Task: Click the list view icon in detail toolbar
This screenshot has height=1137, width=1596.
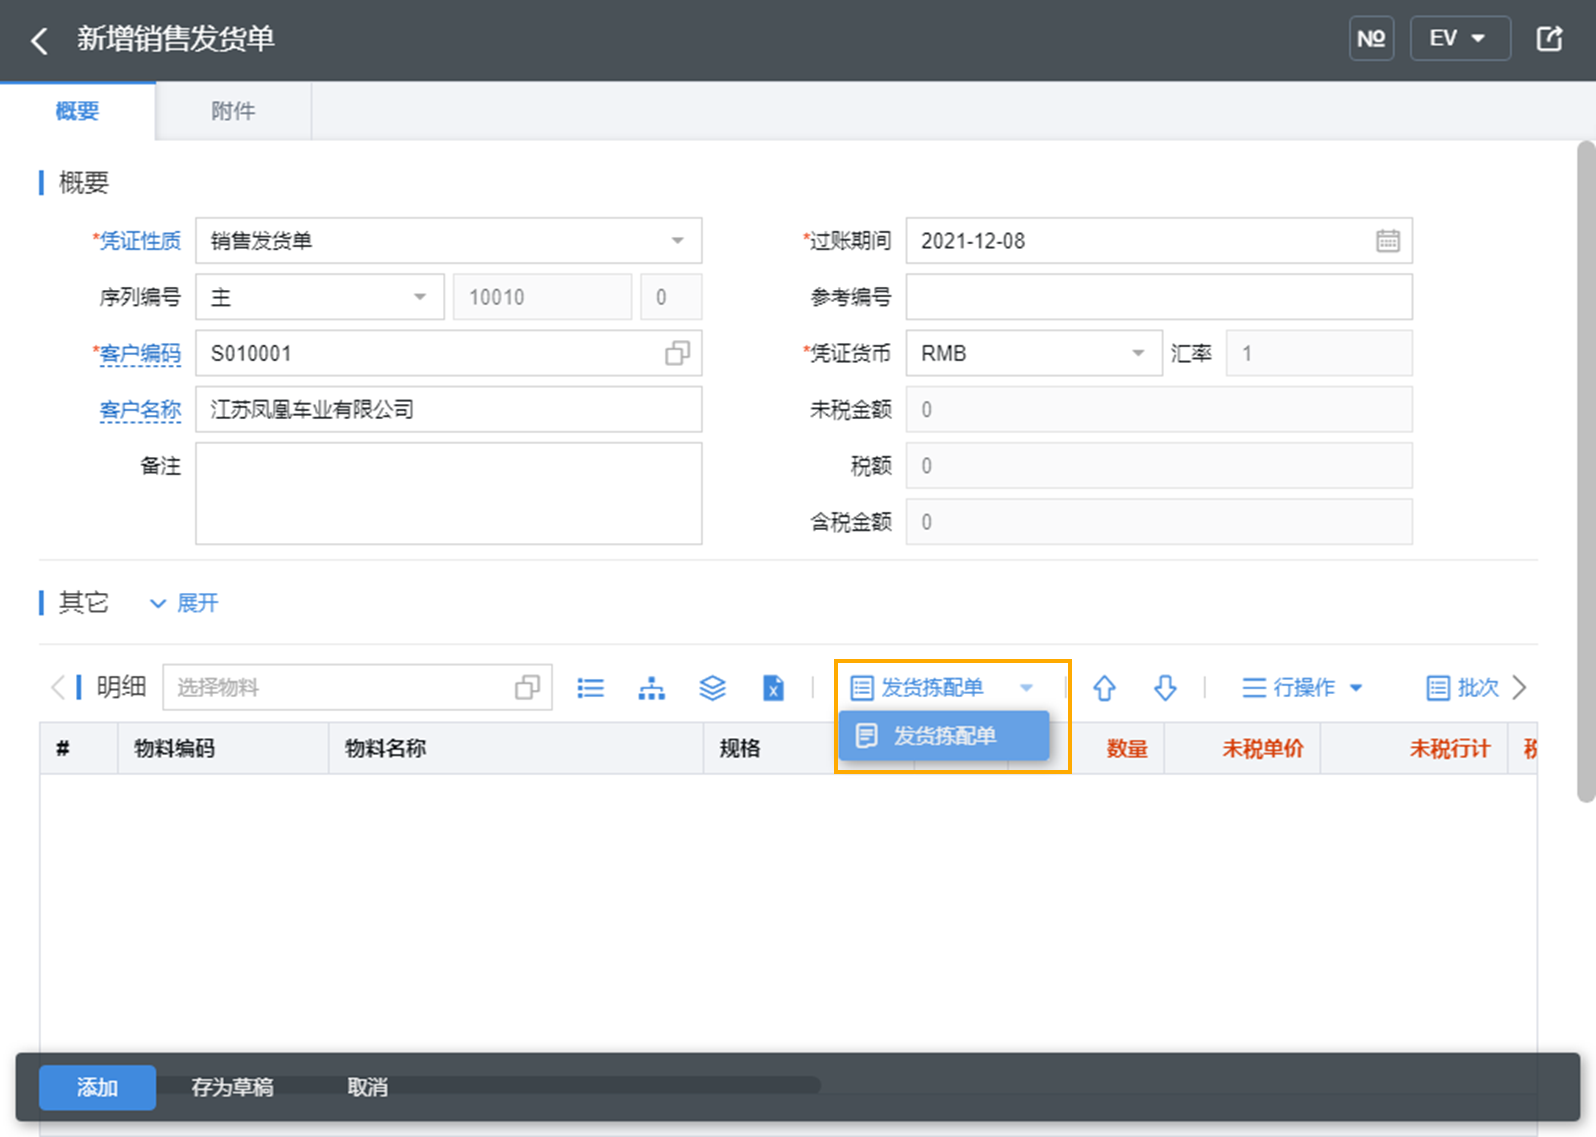Action: [x=590, y=688]
